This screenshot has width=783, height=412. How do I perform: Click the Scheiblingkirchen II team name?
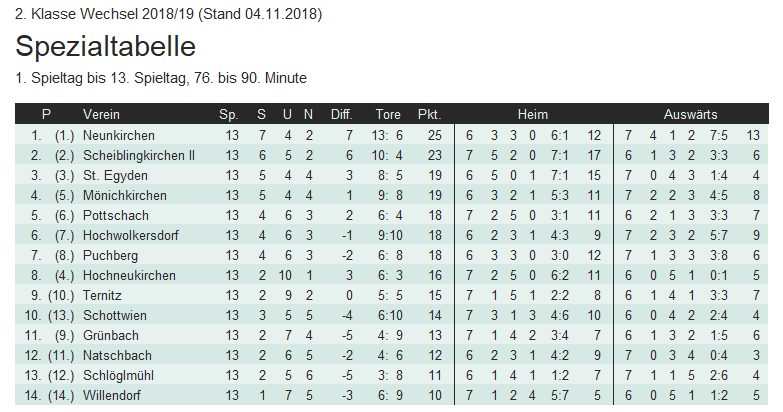click(139, 155)
